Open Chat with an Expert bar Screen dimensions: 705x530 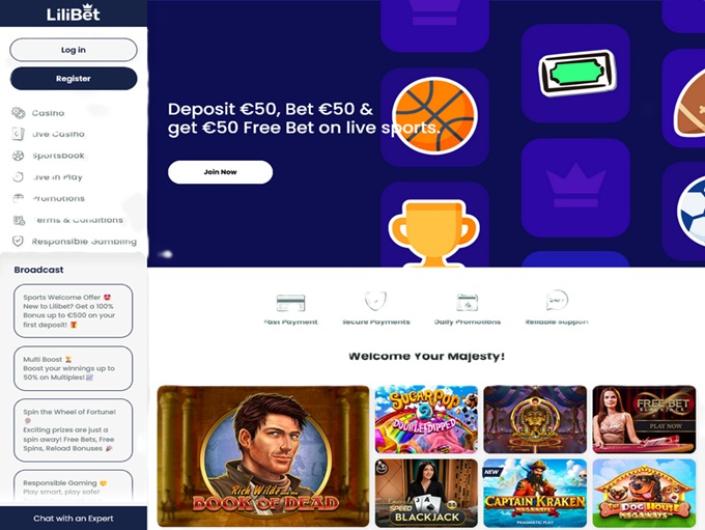73,518
